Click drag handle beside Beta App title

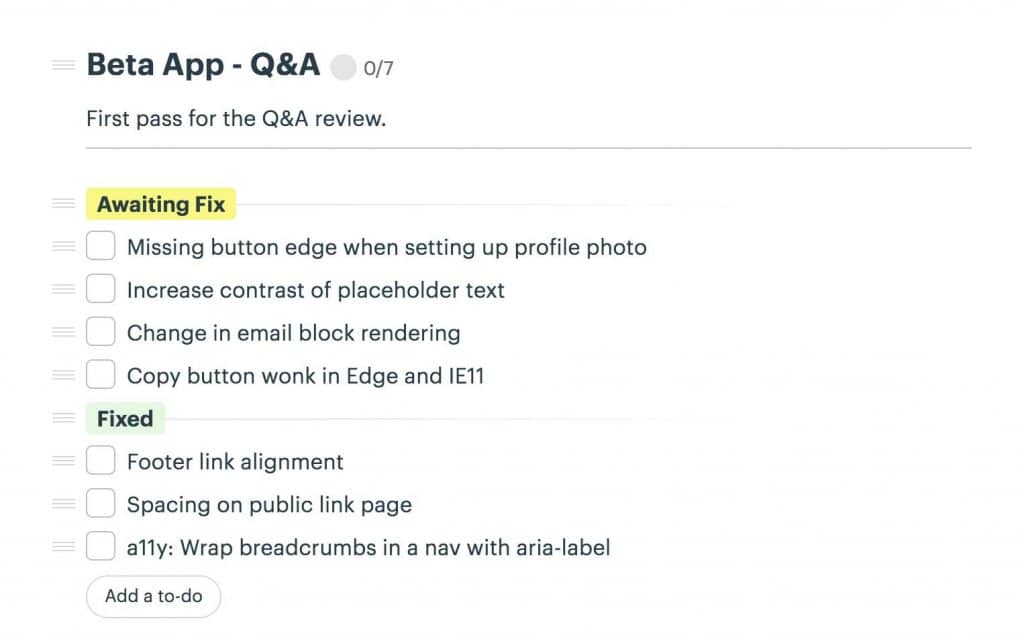[64, 65]
